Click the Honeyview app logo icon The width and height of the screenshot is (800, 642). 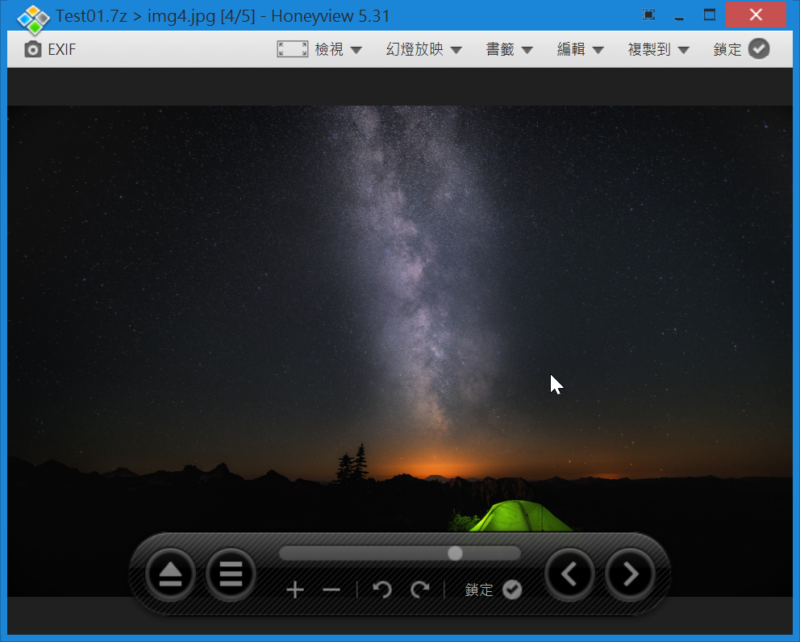click(x=33, y=18)
